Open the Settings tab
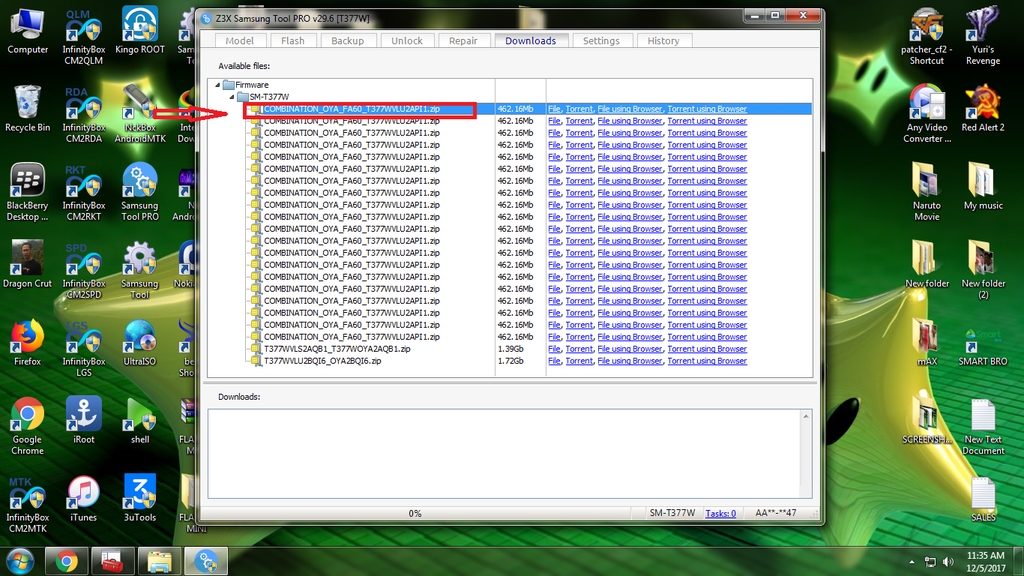Screen dimensions: 1024x576 point(601,41)
